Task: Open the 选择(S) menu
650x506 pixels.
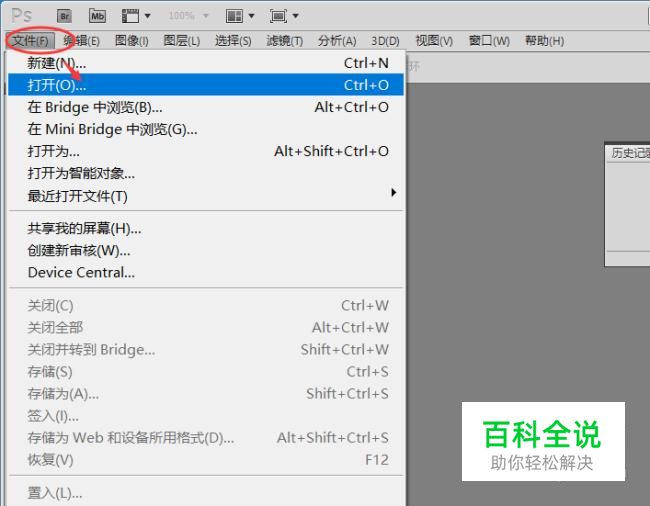Action: tap(233, 41)
